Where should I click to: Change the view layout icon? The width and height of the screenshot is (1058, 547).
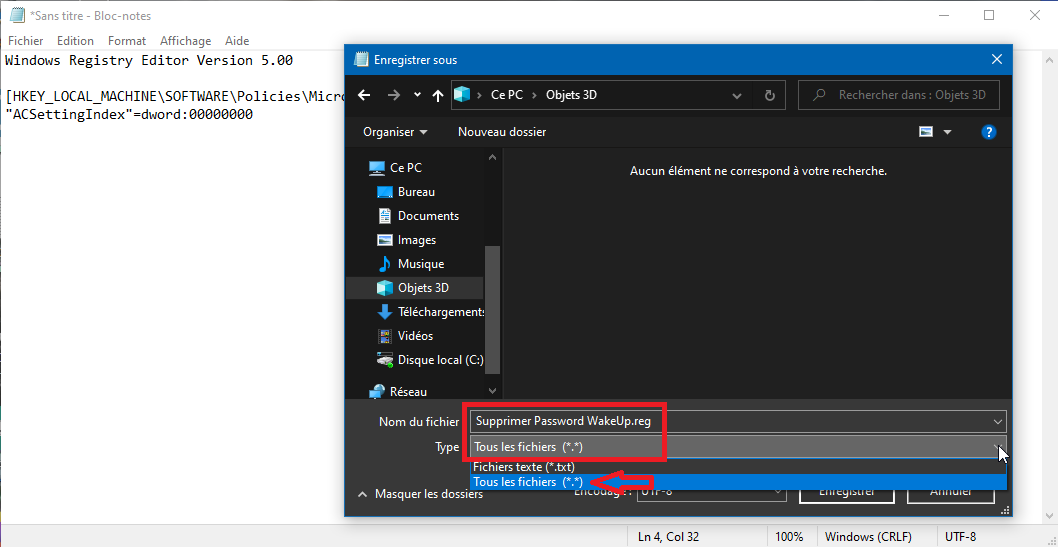[926, 132]
